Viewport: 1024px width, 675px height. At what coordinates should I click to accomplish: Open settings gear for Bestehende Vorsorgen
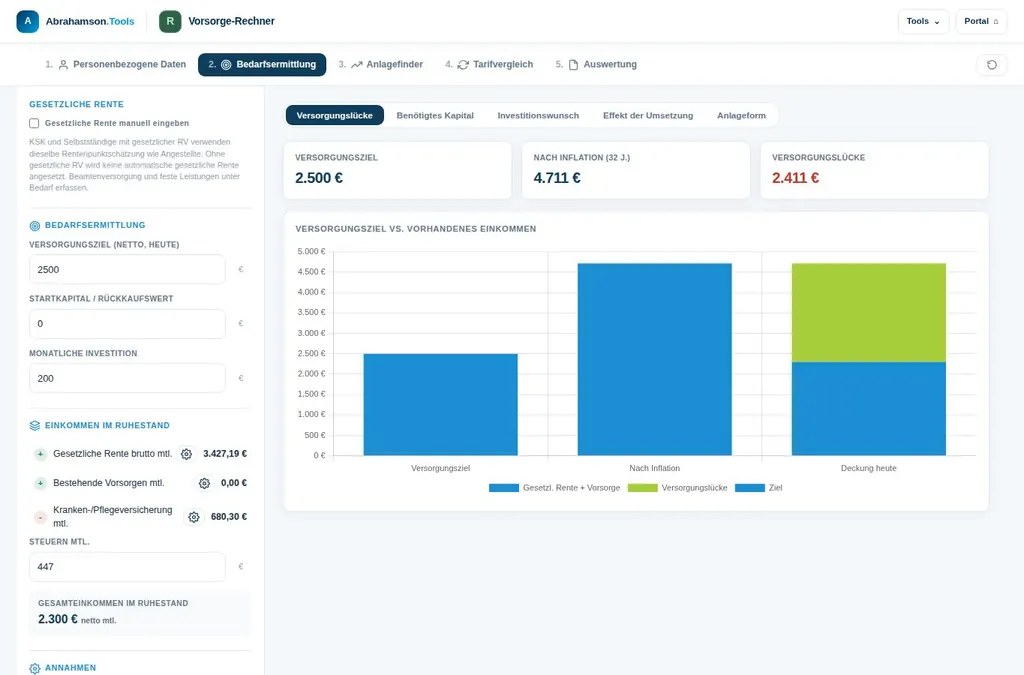click(204, 483)
